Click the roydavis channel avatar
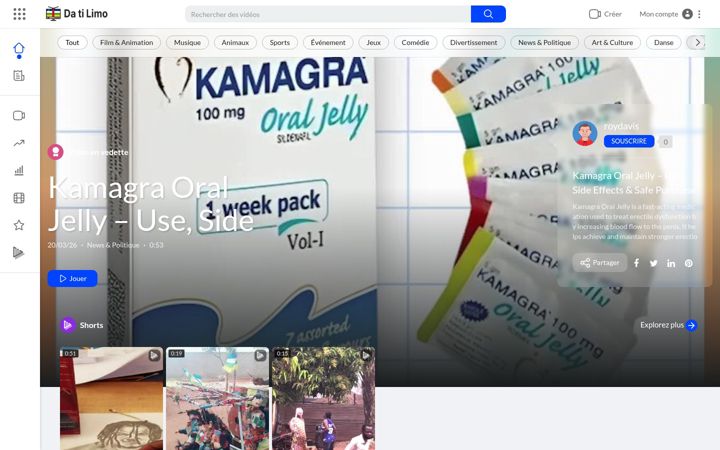The image size is (720, 450). (x=585, y=133)
